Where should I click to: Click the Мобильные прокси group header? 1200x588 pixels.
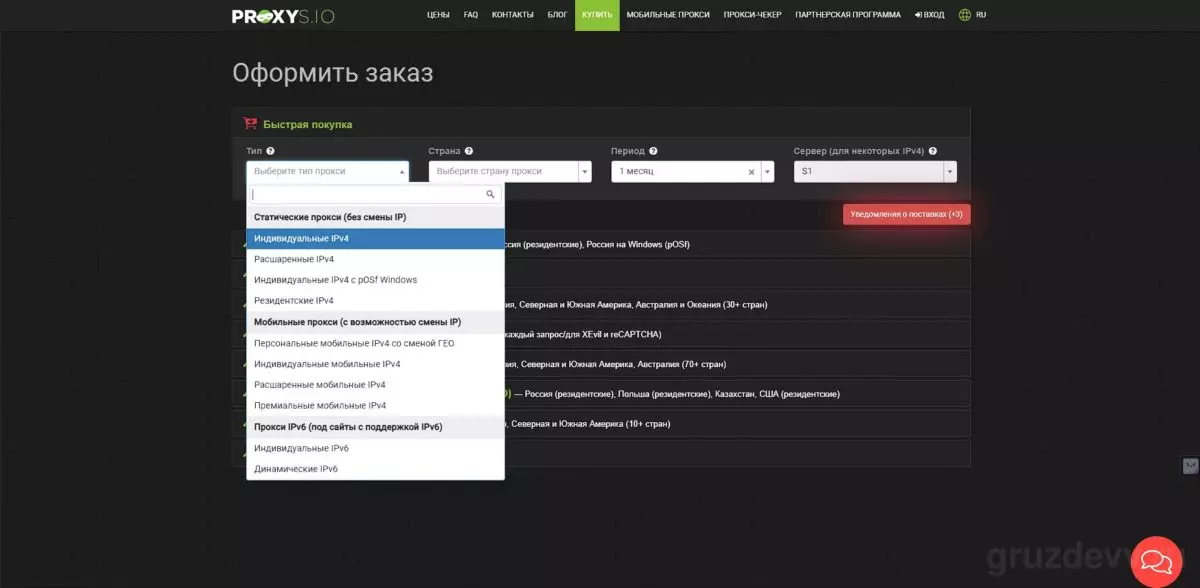coord(375,322)
